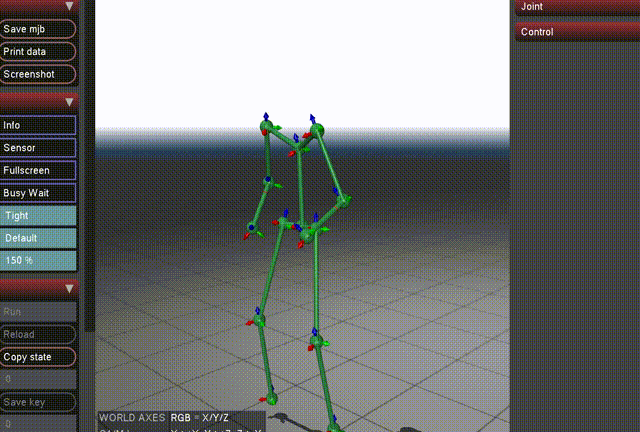Click the WORLD AXES info label

point(132,418)
